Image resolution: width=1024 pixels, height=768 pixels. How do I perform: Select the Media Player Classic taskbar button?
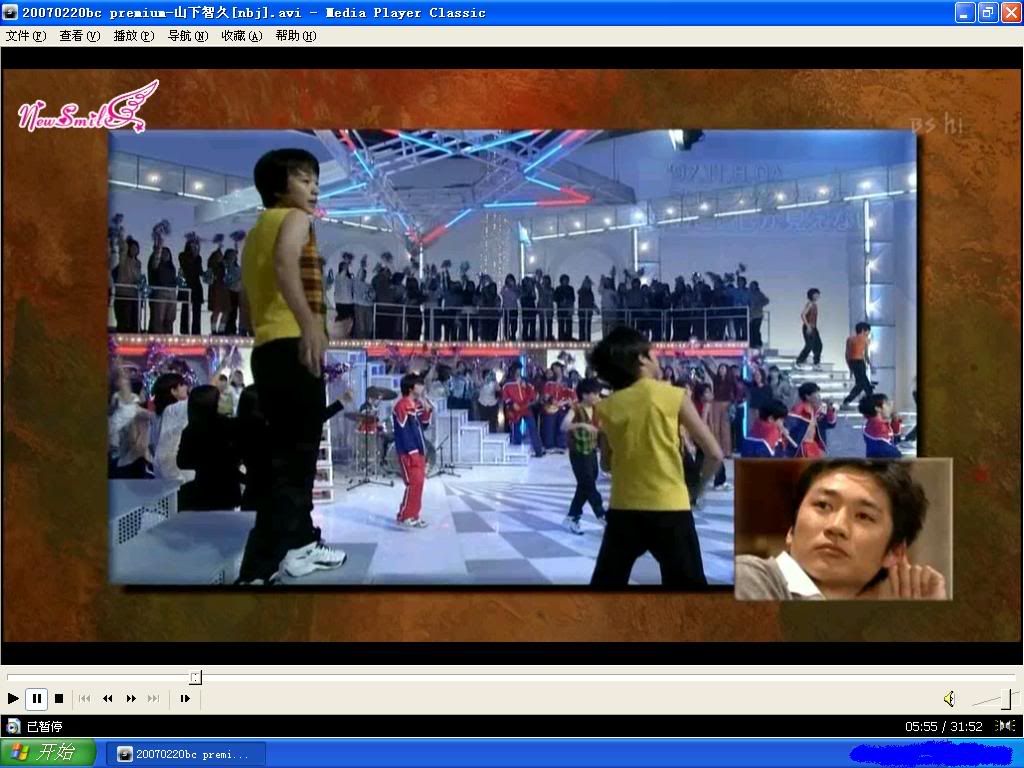(186, 754)
